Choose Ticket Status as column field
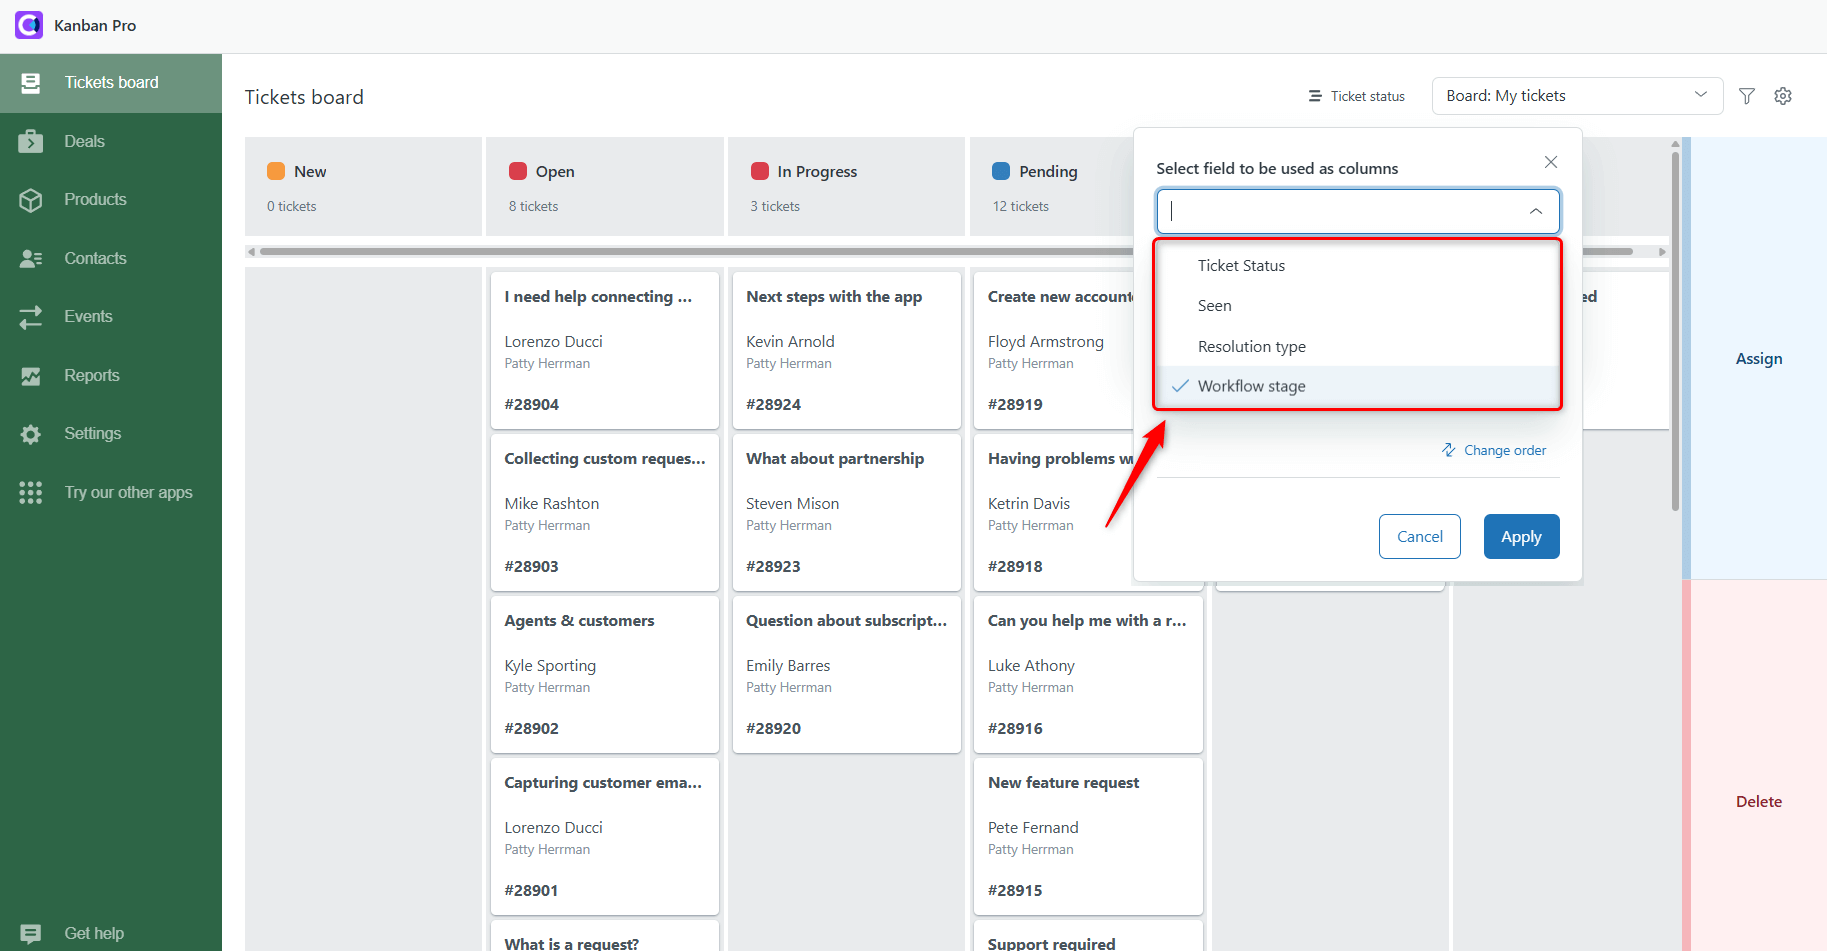Screen dimensions: 1827x951 [x=1241, y=265]
